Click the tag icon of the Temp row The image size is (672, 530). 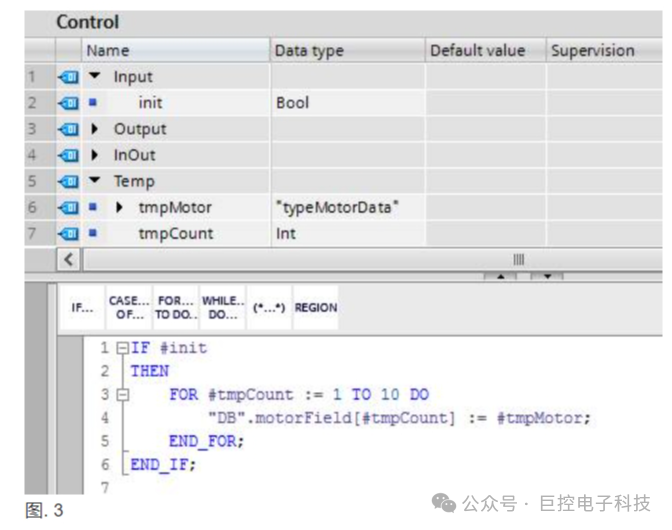point(69,182)
